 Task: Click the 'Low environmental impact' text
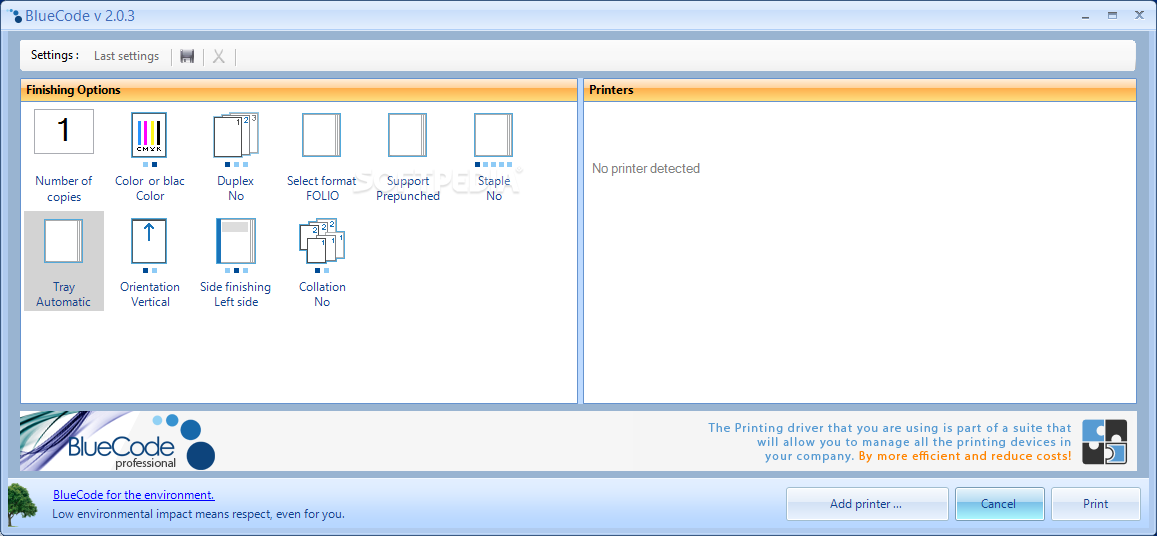pos(198,514)
